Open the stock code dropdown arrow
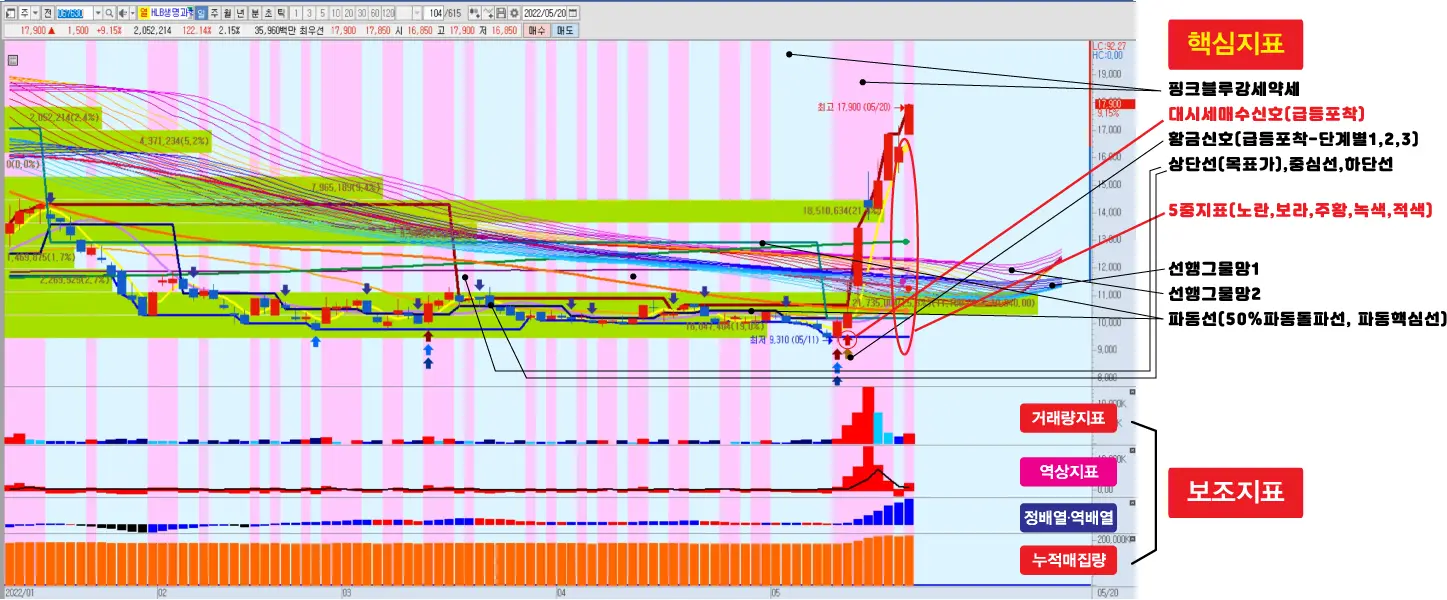1447x600 pixels. [97, 13]
